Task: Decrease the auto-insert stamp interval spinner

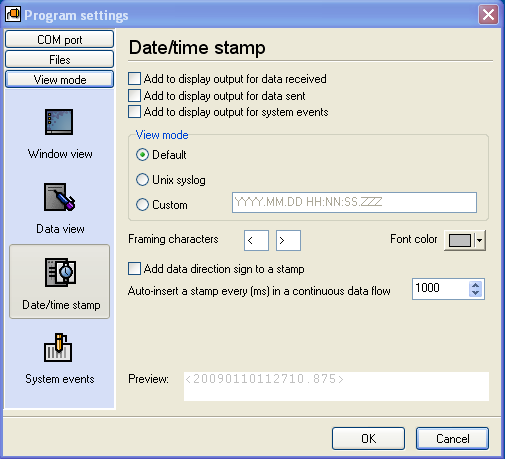Action: coord(475,293)
